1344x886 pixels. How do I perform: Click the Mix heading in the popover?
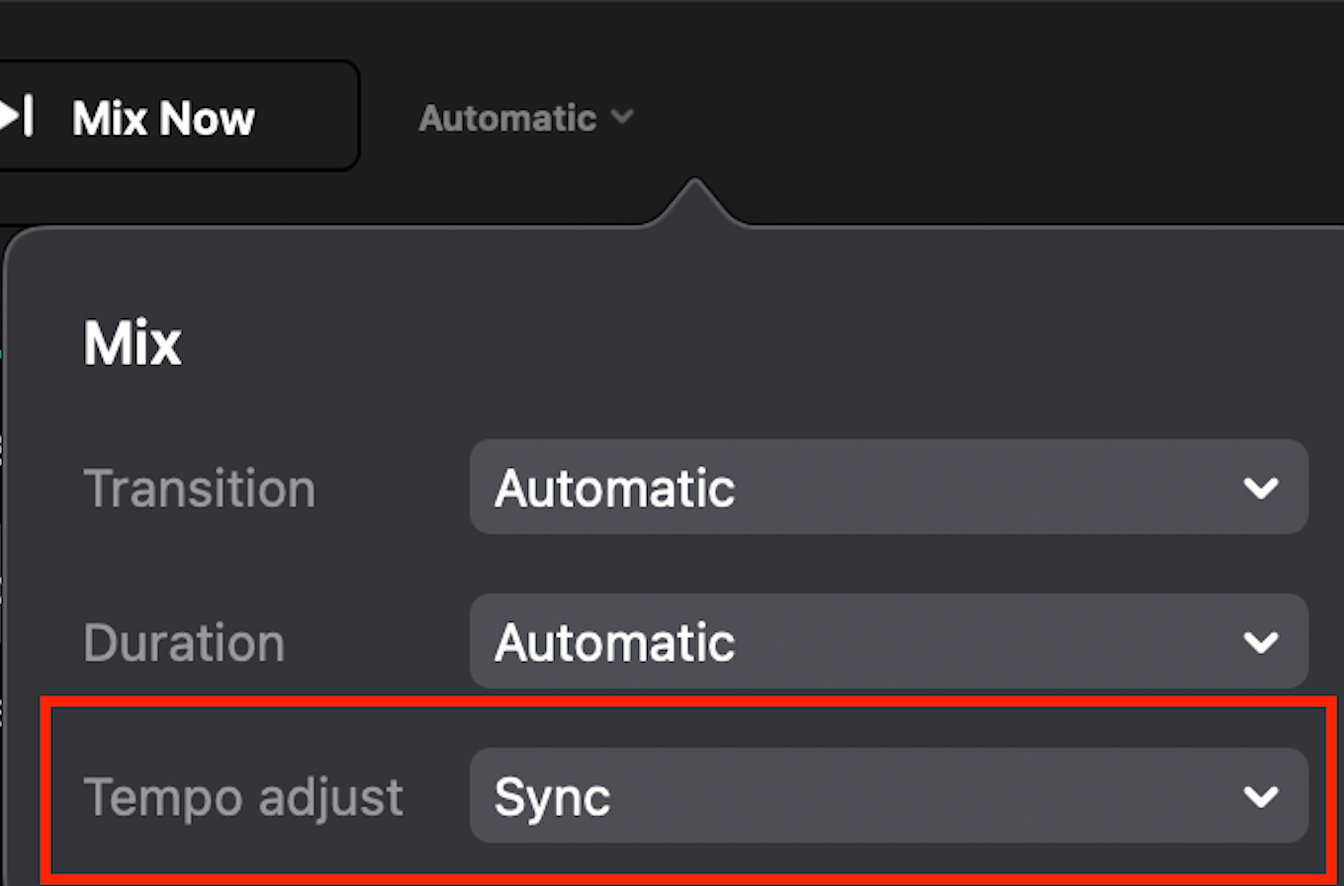pyautogui.click(x=133, y=344)
